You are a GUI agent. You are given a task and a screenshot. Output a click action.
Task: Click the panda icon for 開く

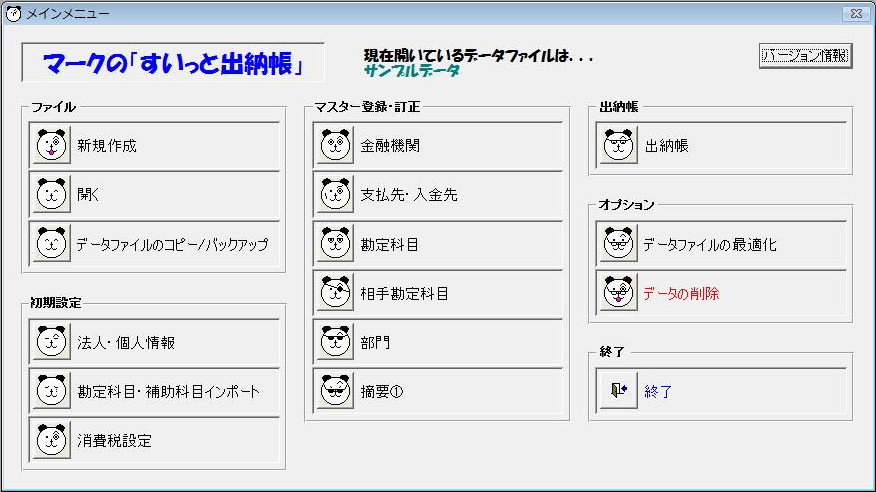51,195
